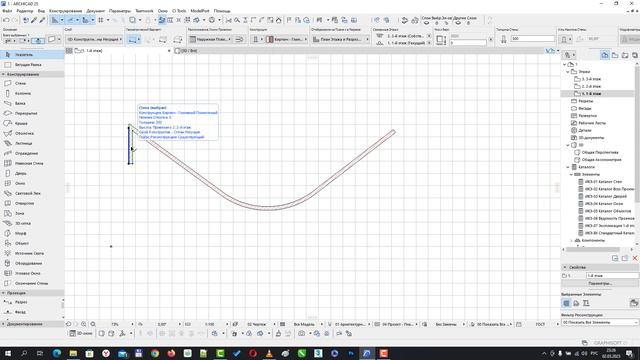640x360 pixels.
Task: Open the floor plan display dropdown План Этажа и Разрез
Action: [340, 40]
